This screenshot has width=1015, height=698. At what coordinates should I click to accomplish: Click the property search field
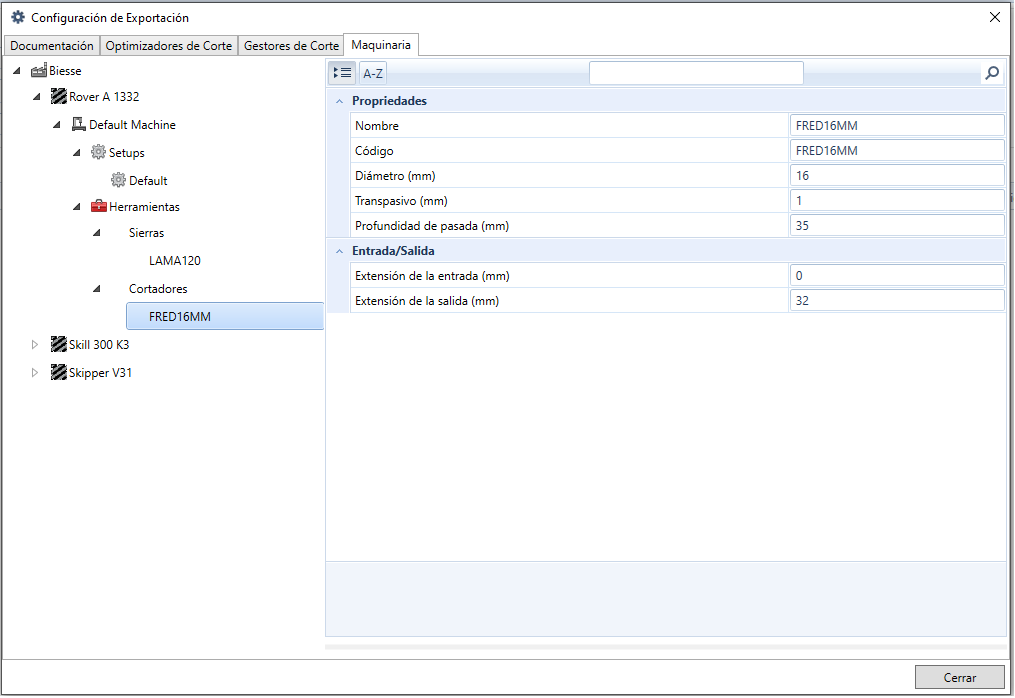696,73
